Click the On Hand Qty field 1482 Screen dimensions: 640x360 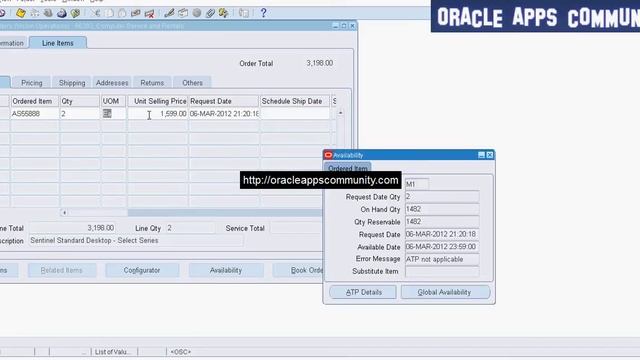442,209
